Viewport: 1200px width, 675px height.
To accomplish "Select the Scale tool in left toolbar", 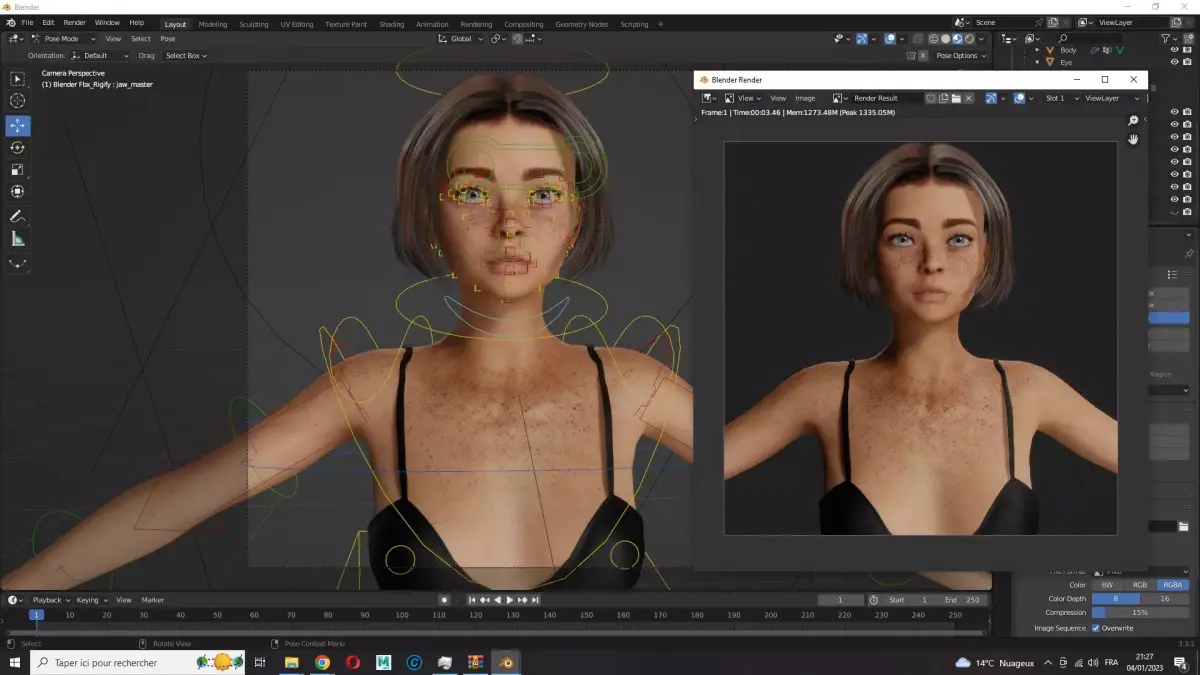I will click(18, 170).
